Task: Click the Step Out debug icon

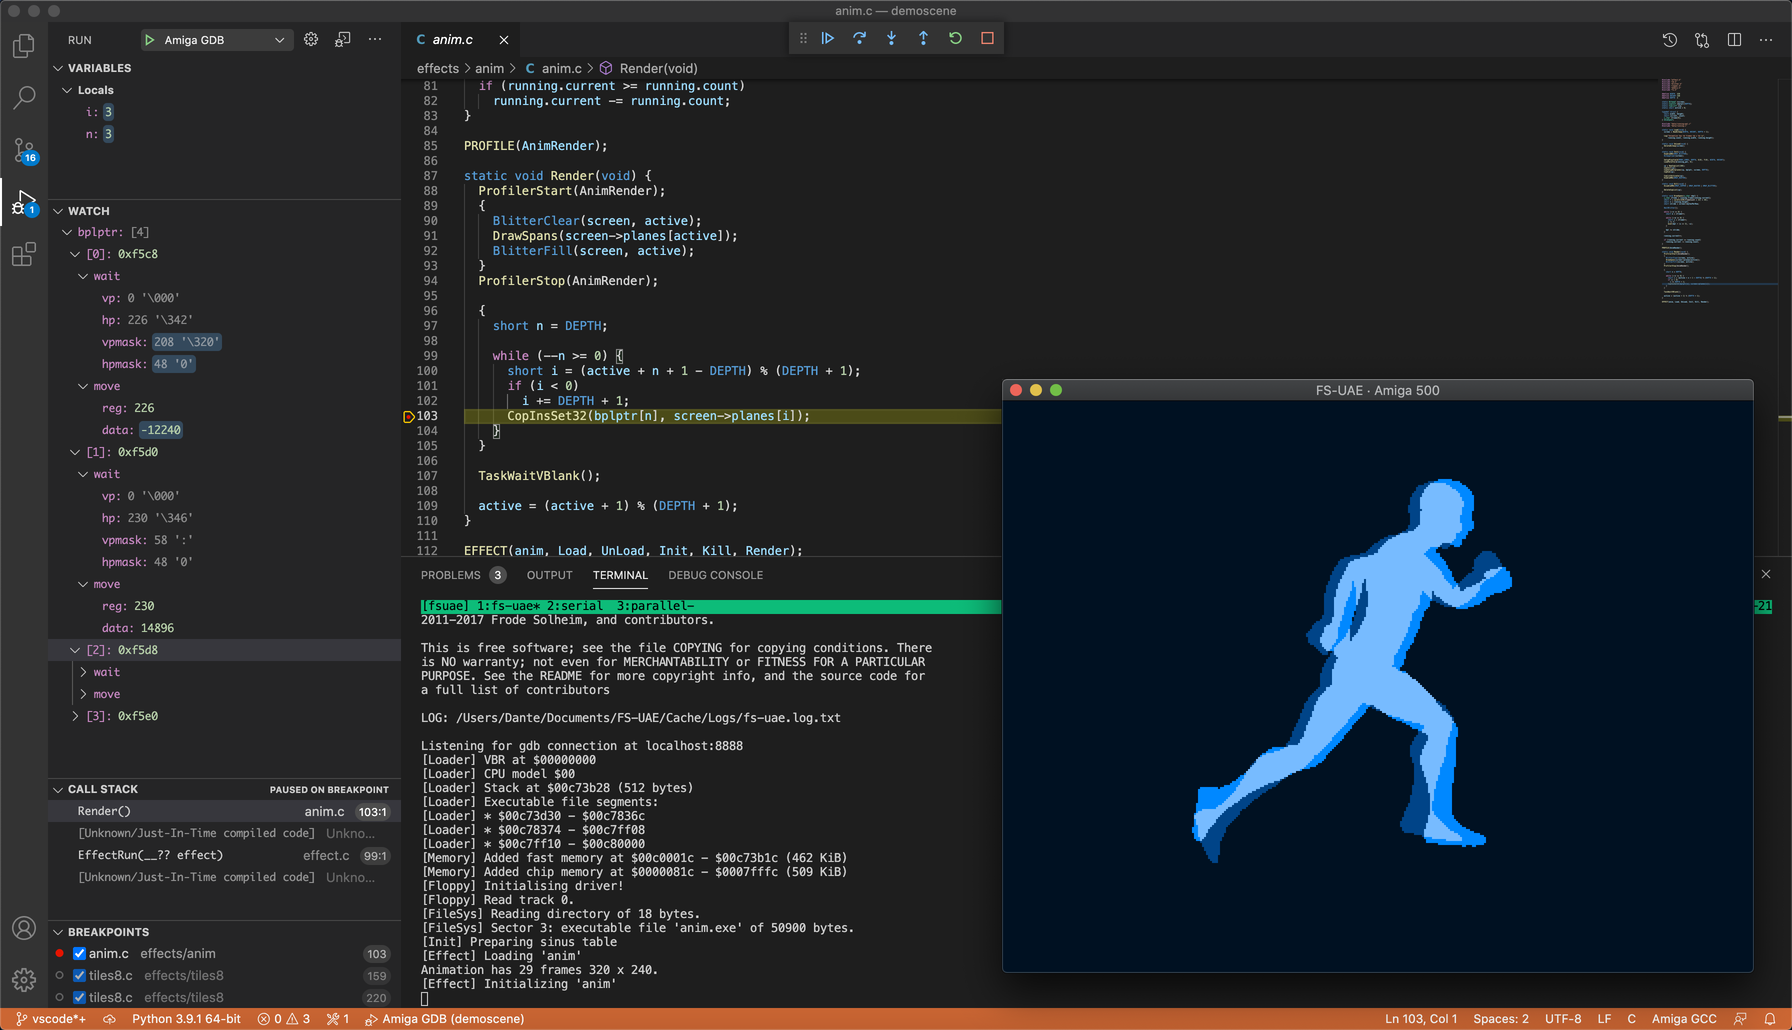Action: [923, 38]
